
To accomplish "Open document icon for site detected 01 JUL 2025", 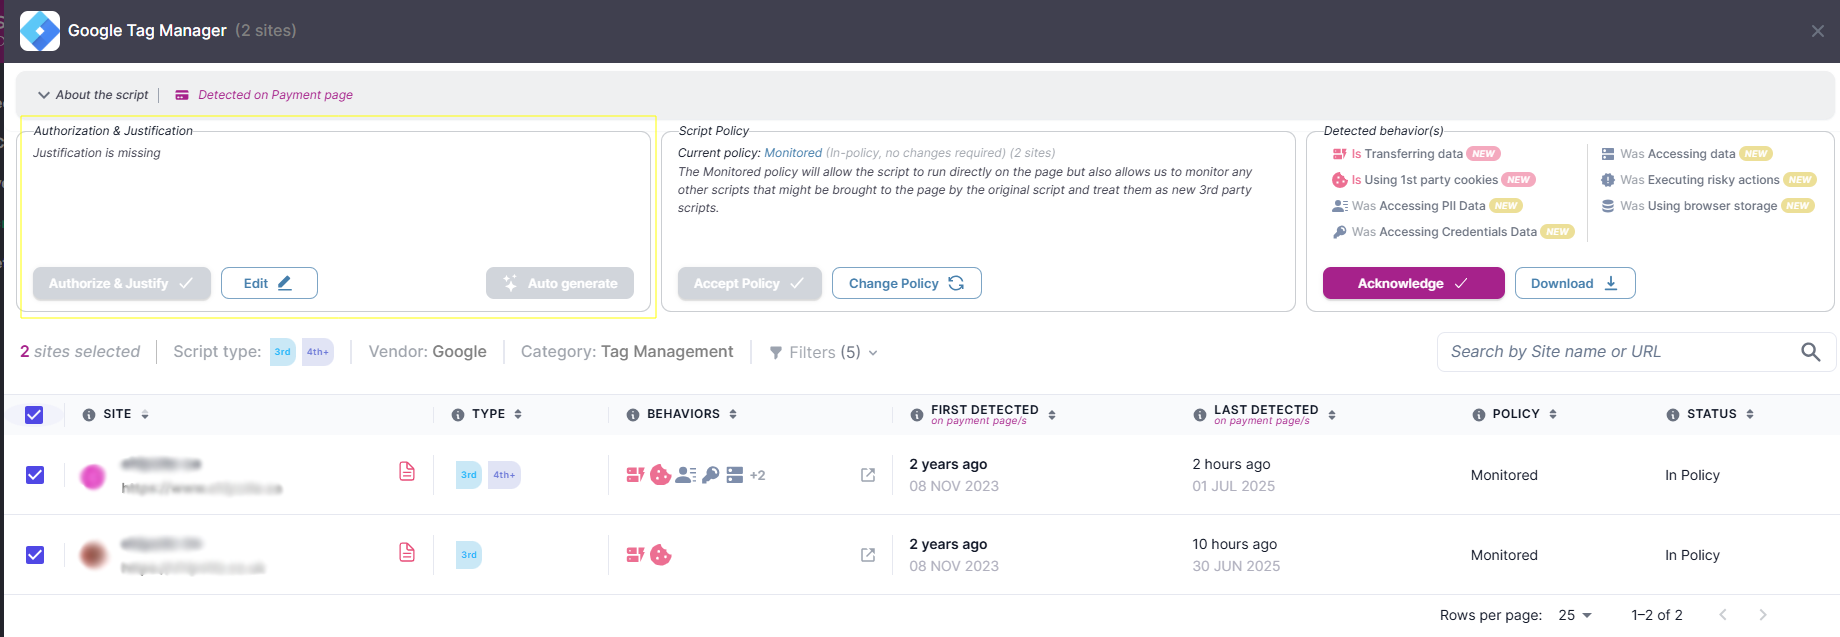I will point(407,471).
